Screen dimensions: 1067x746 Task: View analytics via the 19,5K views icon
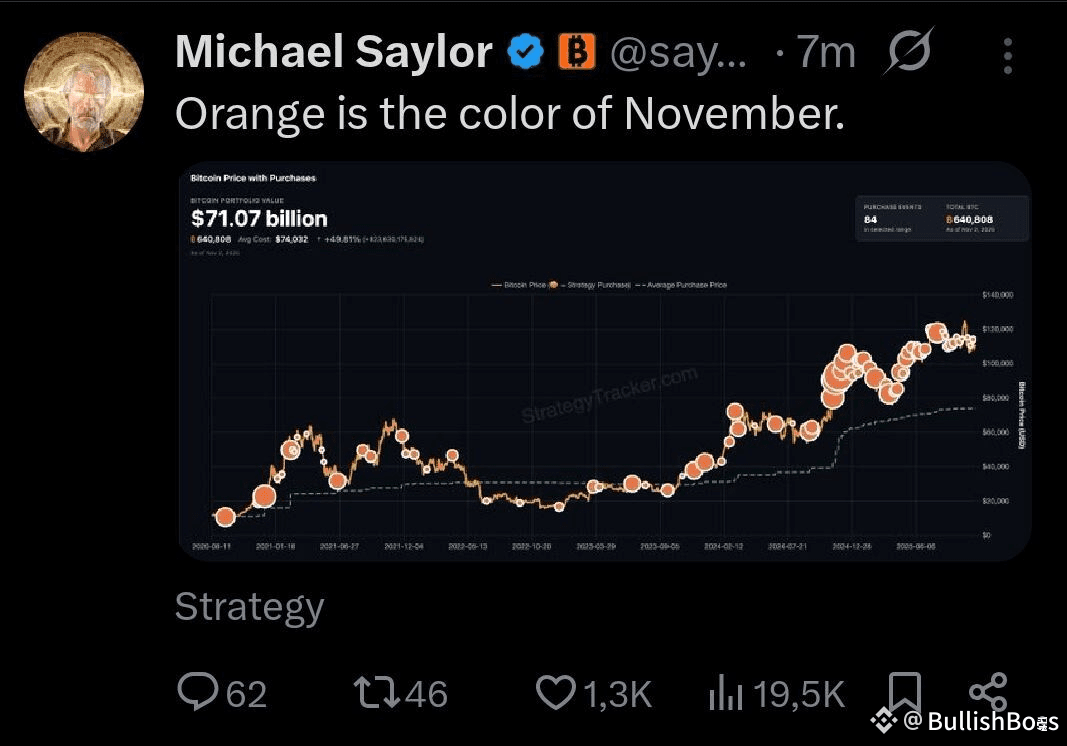coord(724,691)
